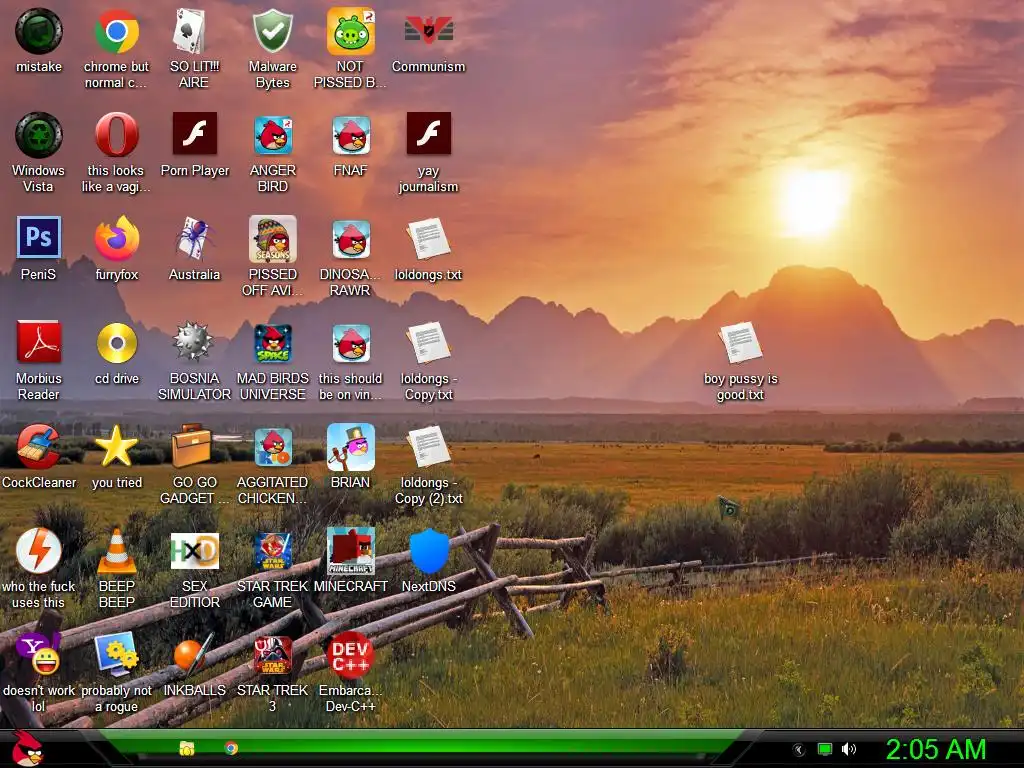
Task: Open the 'STAR TREK 3' icon
Action: pyautogui.click(x=272, y=654)
